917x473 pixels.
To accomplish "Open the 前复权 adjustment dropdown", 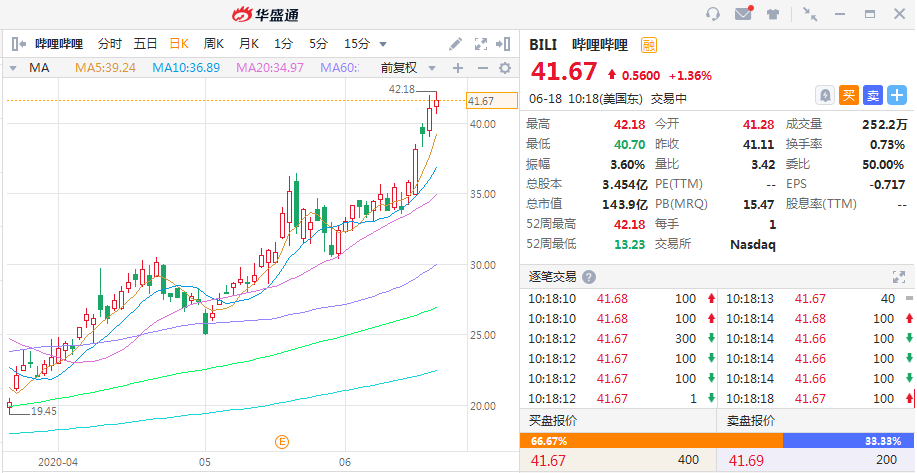I will pos(408,68).
